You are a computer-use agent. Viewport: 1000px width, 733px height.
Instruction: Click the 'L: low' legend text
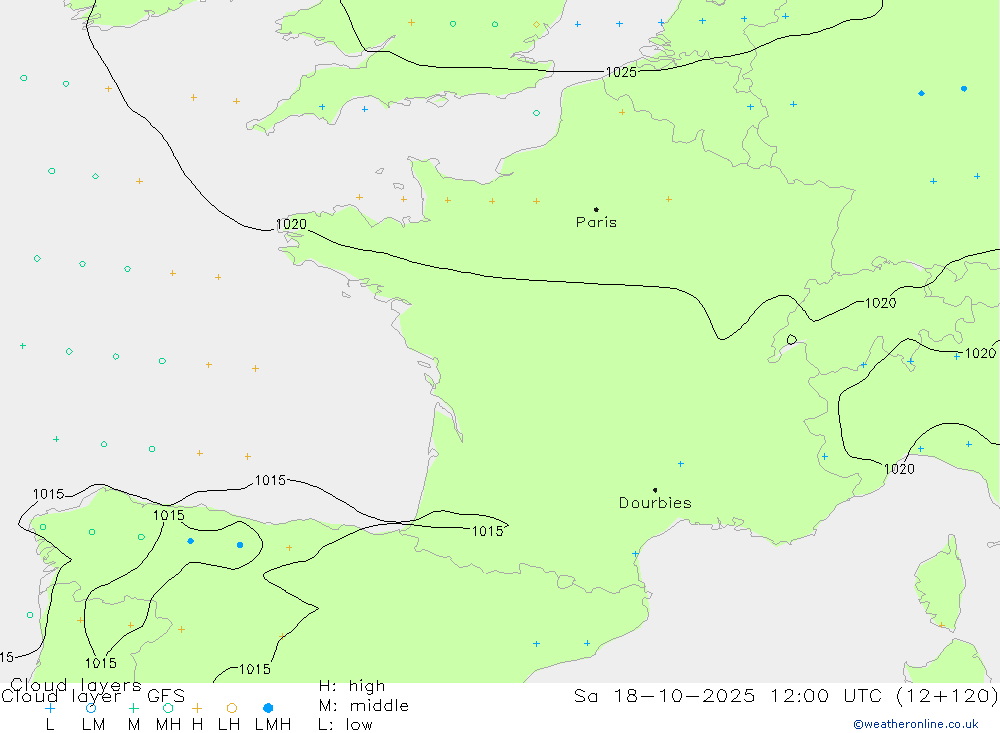point(345,725)
